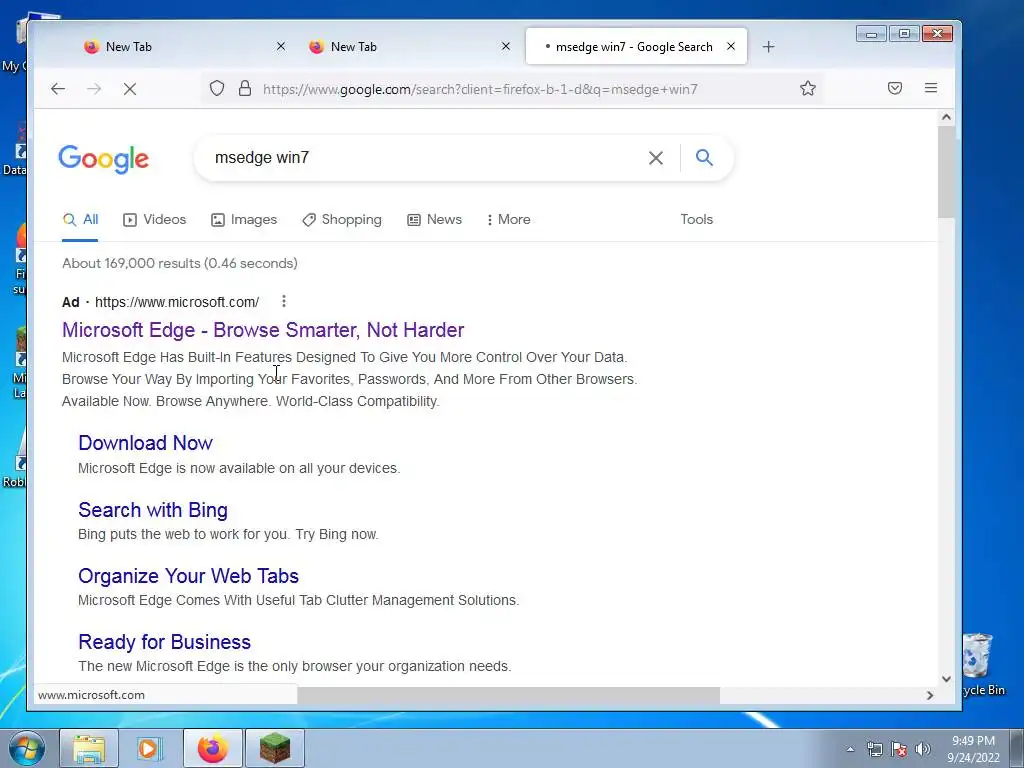Click the About 169,000 results text
Viewport: 1024px width, 768px height.
[180, 263]
